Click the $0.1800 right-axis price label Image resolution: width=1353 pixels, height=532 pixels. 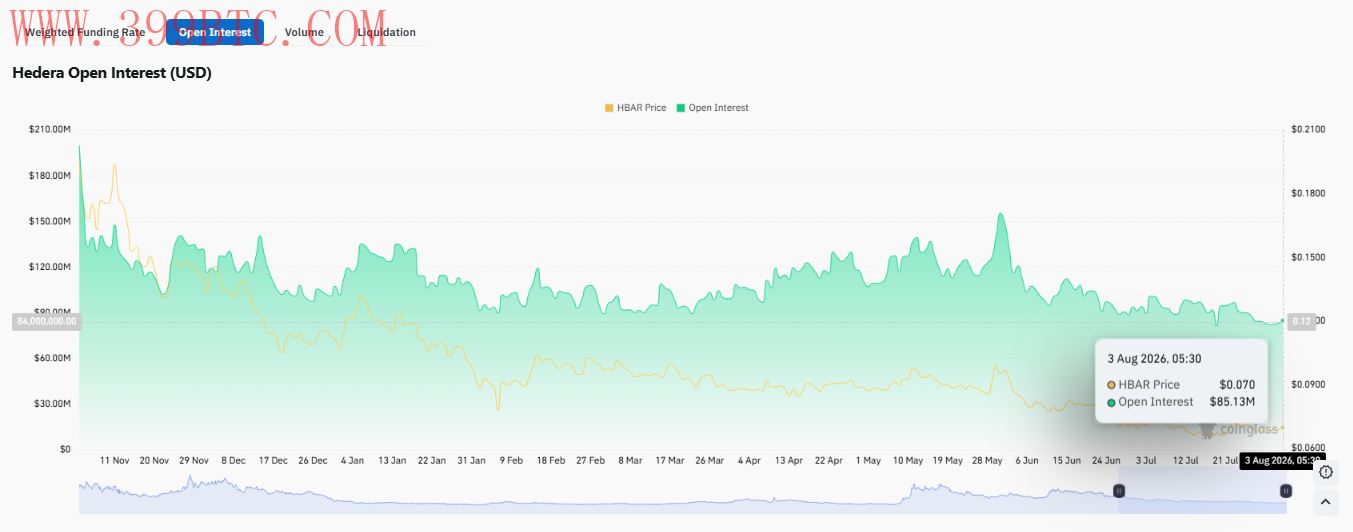point(1307,193)
